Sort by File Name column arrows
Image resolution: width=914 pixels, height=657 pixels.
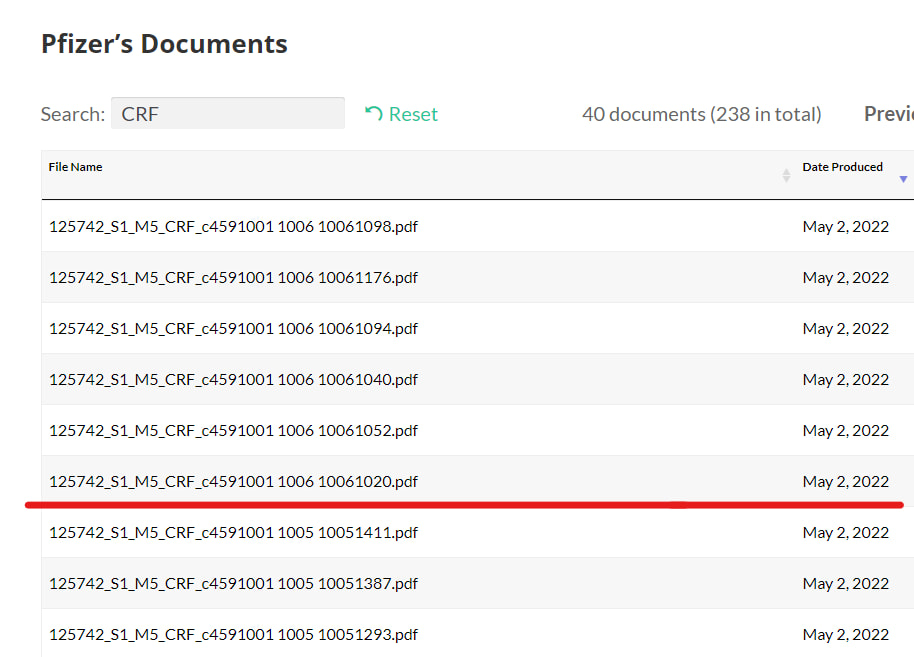(x=786, y=175)
